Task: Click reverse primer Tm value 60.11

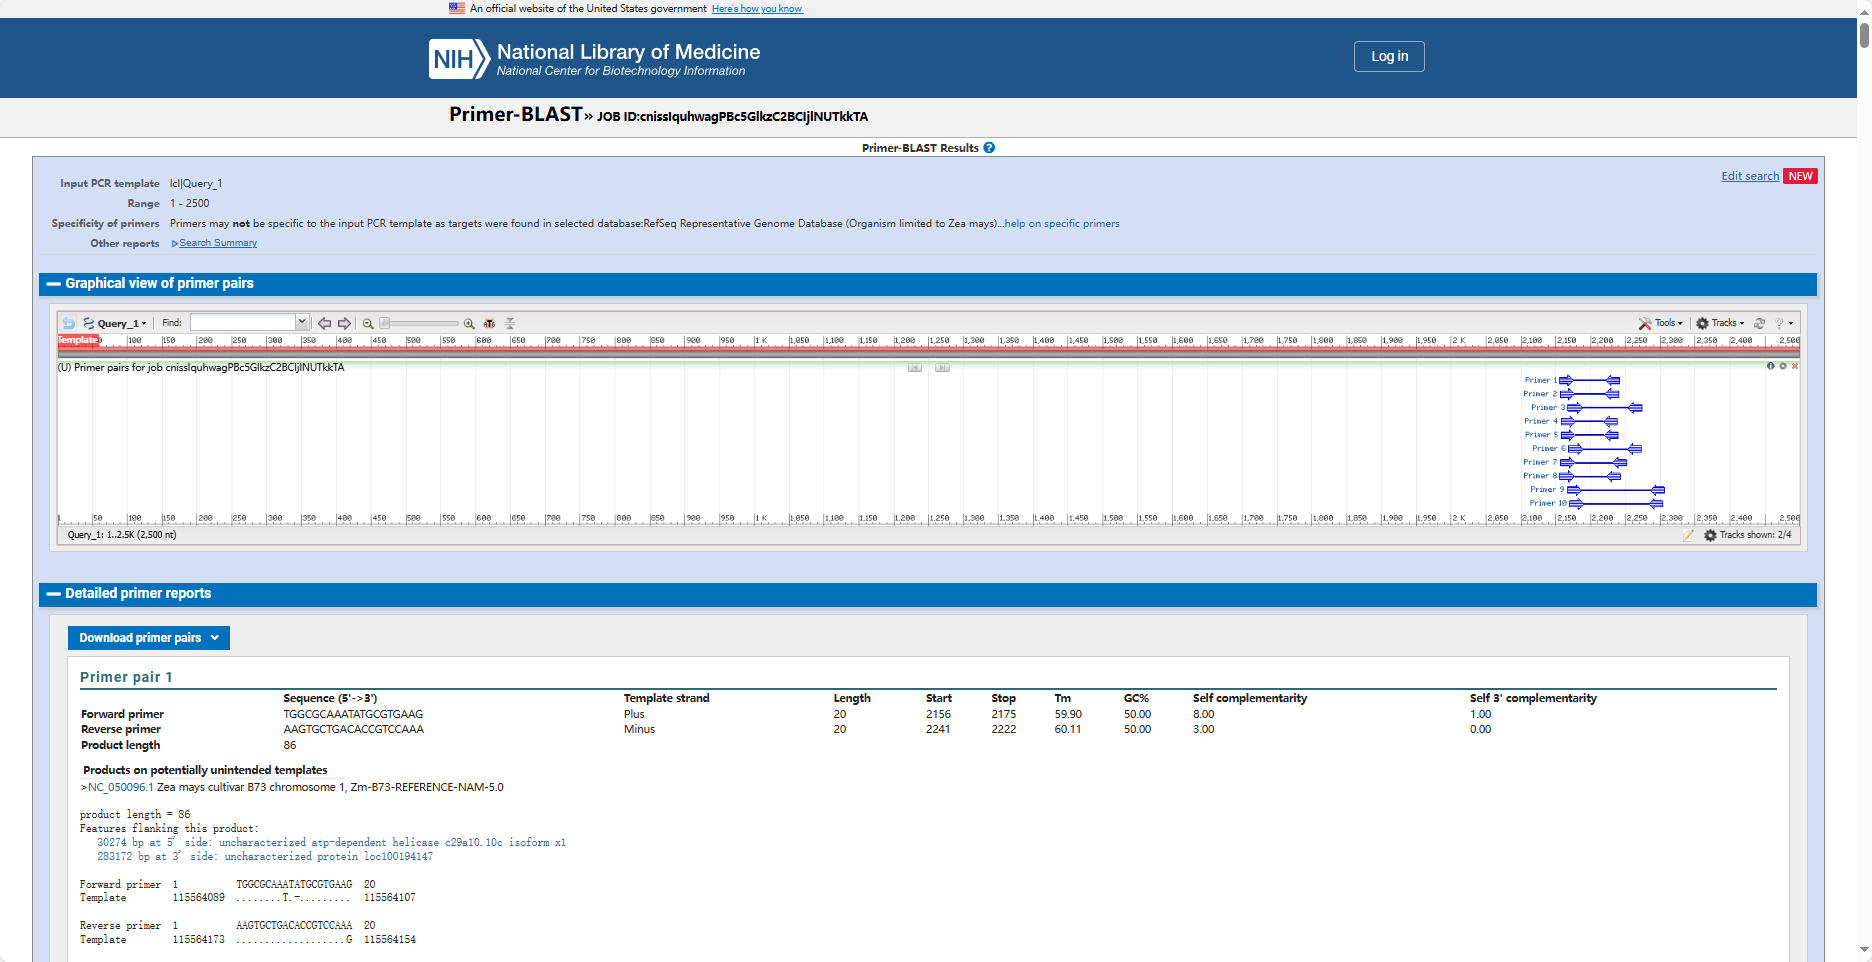Action: pos(1068,730)
